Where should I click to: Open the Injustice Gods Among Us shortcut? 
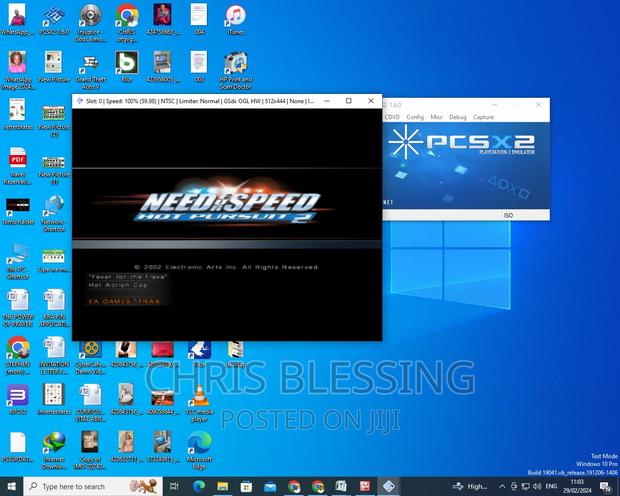(91, 23)
